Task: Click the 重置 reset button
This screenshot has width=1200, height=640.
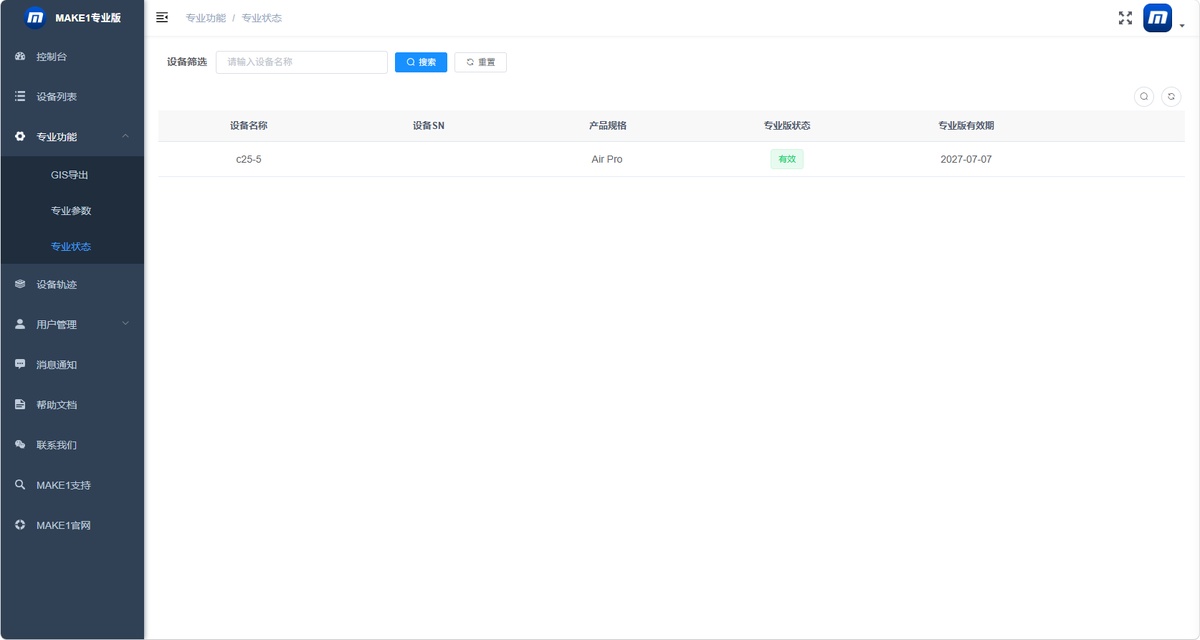Action: click(x=480, y=62)
